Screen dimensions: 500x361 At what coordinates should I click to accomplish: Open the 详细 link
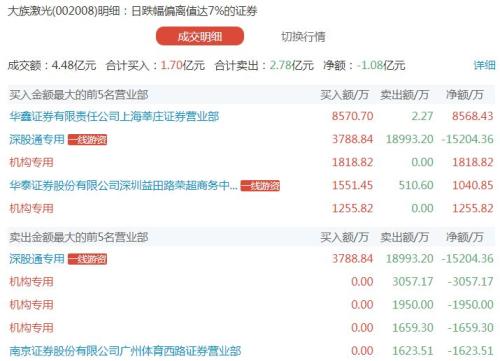tap(484, 65)
